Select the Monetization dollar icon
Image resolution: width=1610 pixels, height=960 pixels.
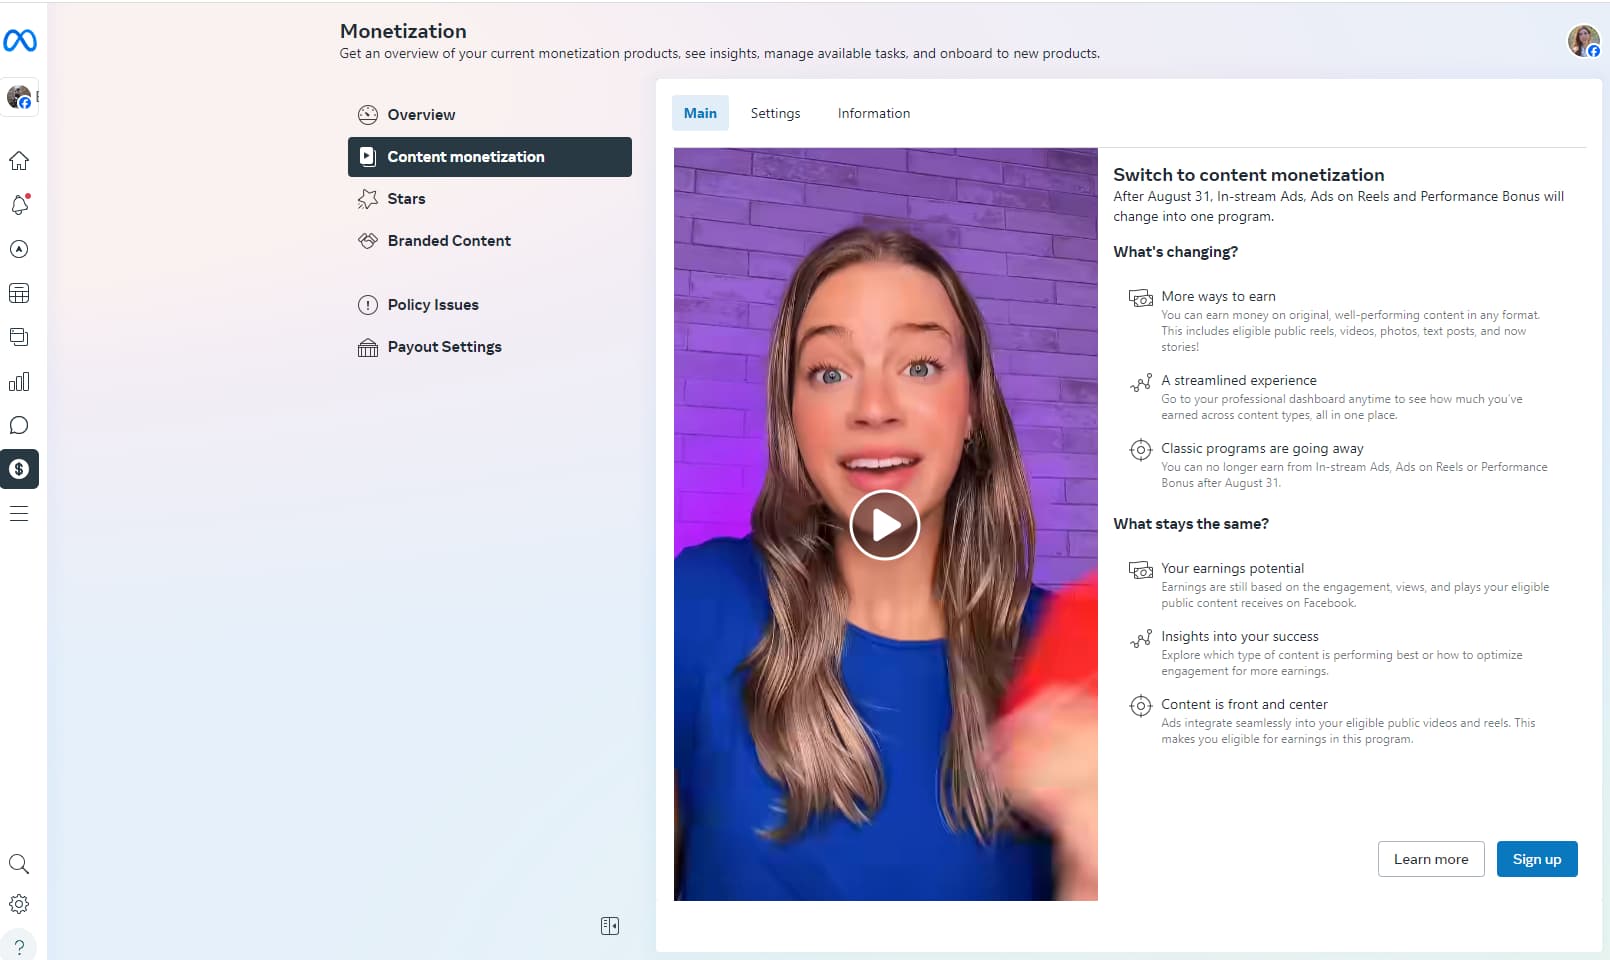point(19,469)
